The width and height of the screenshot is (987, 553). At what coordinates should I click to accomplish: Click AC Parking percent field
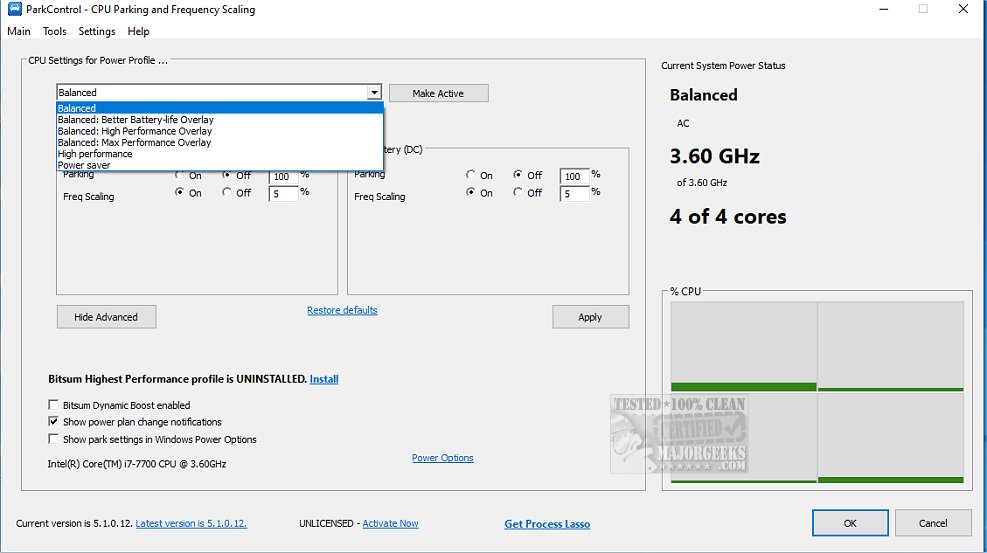(283, 176)
